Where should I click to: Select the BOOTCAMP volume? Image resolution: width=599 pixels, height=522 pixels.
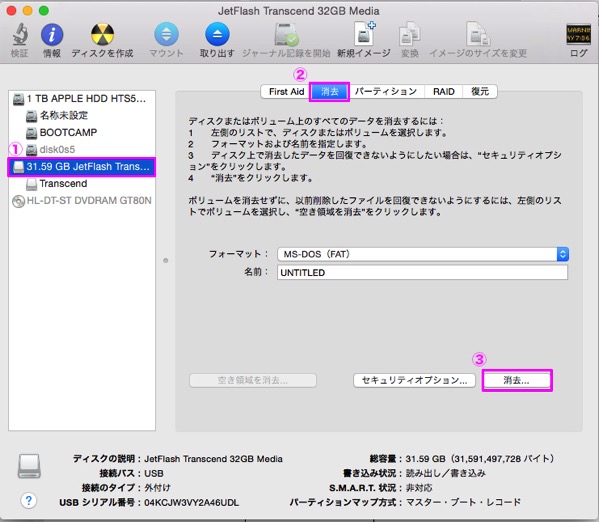pos(82,133)
